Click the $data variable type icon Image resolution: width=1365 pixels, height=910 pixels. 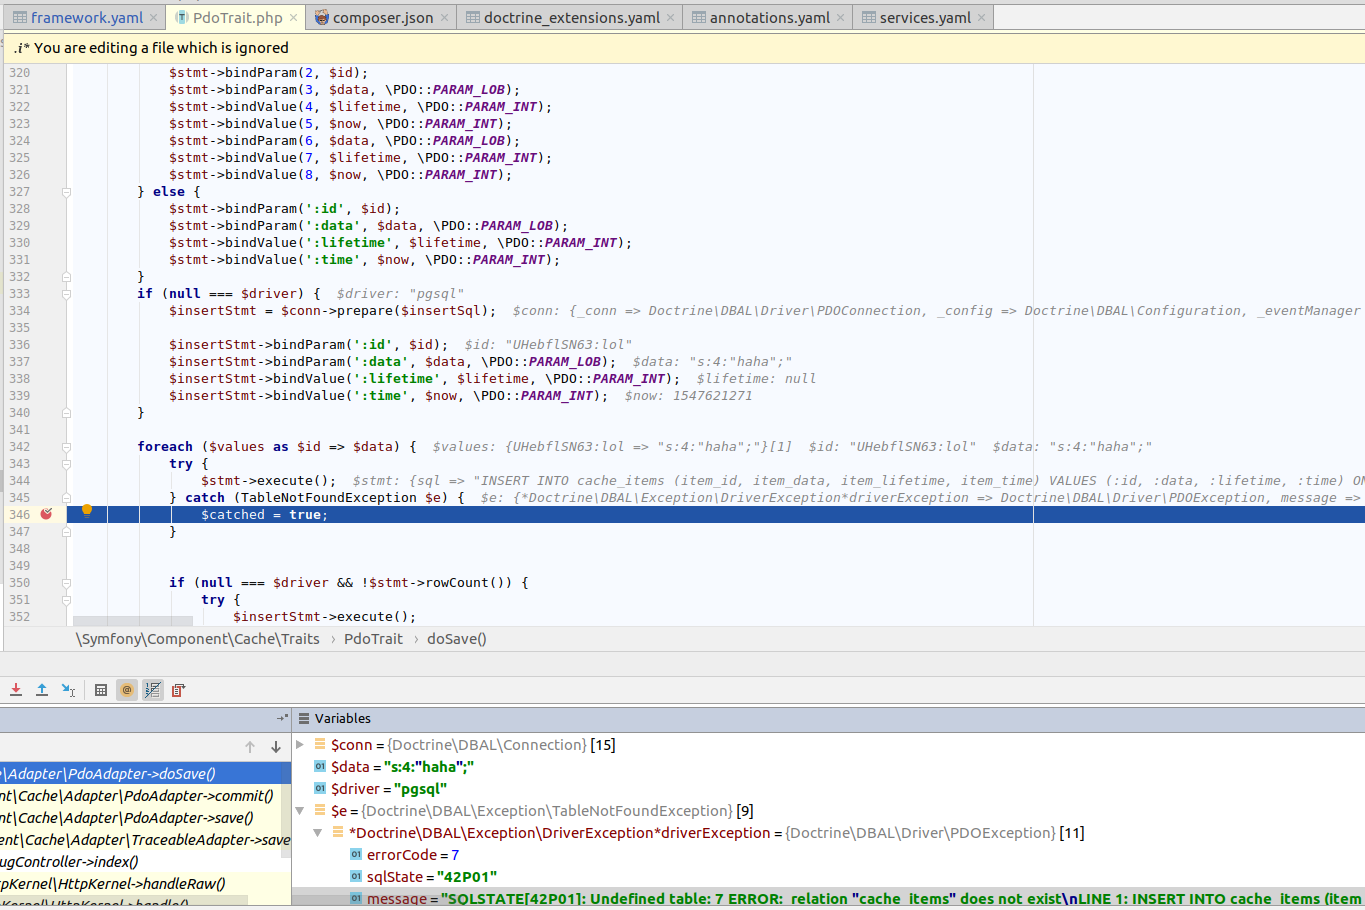pos(320,766)
